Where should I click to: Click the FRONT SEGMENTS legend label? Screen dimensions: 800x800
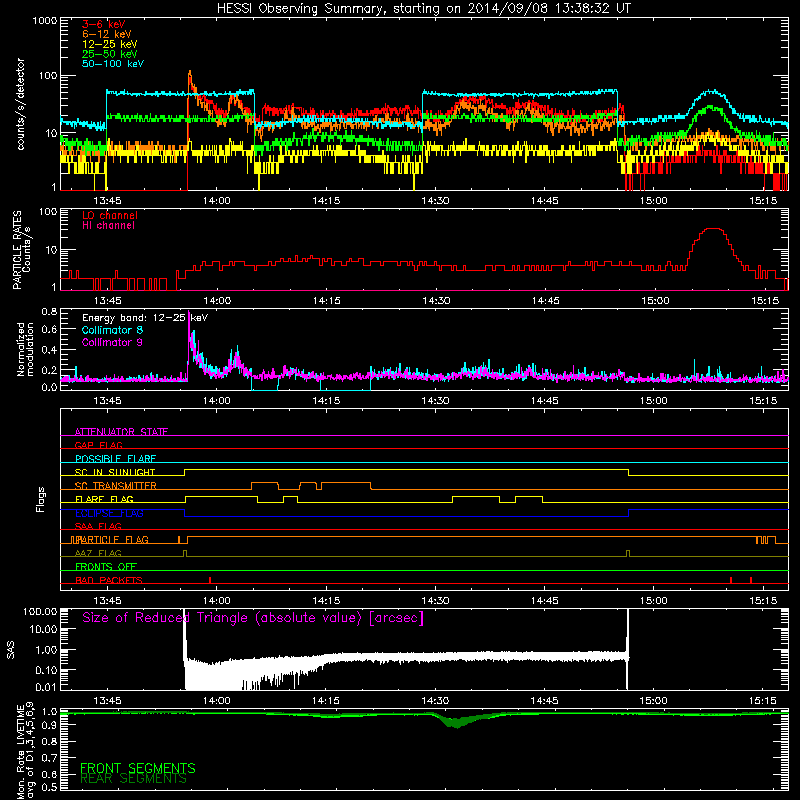pyautogui.click(x=138, y=768)
